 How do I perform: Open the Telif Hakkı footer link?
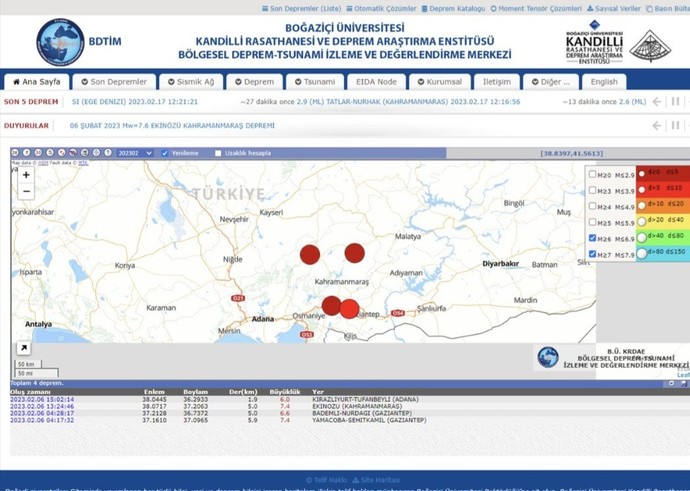pyautogui.click(x=326, y=480)
